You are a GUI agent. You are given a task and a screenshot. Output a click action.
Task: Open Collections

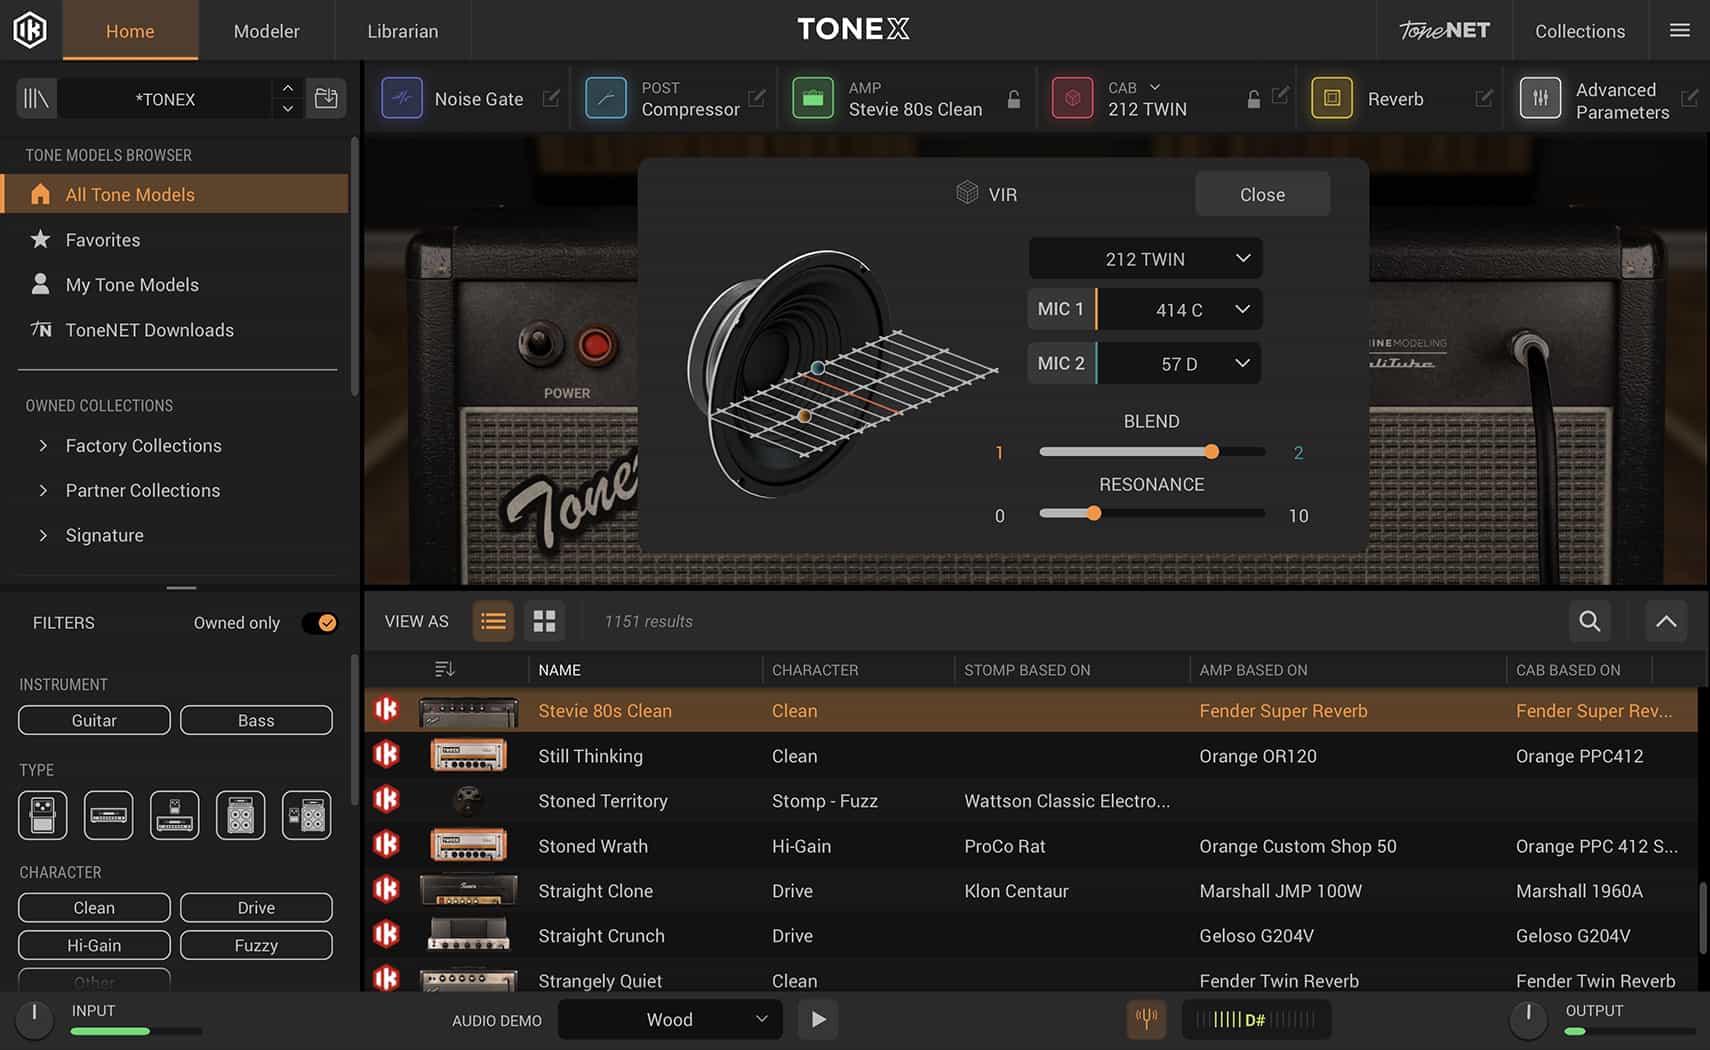coord(1580,30)
